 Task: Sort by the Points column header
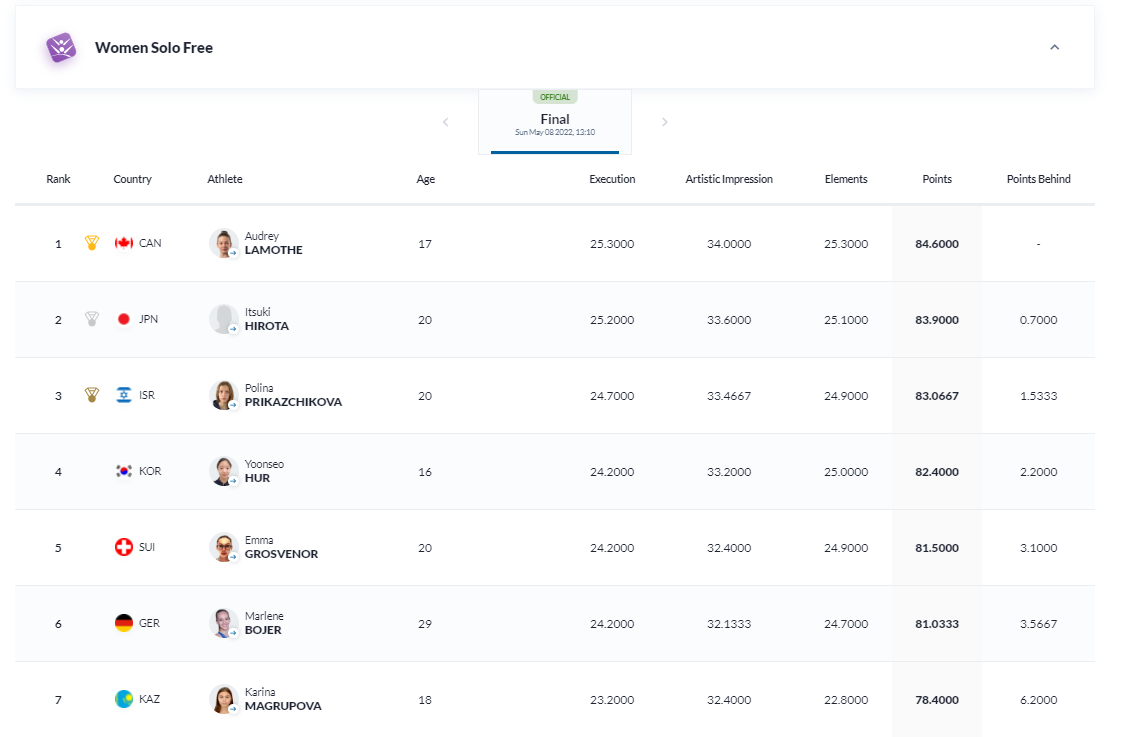pos(937,179)
